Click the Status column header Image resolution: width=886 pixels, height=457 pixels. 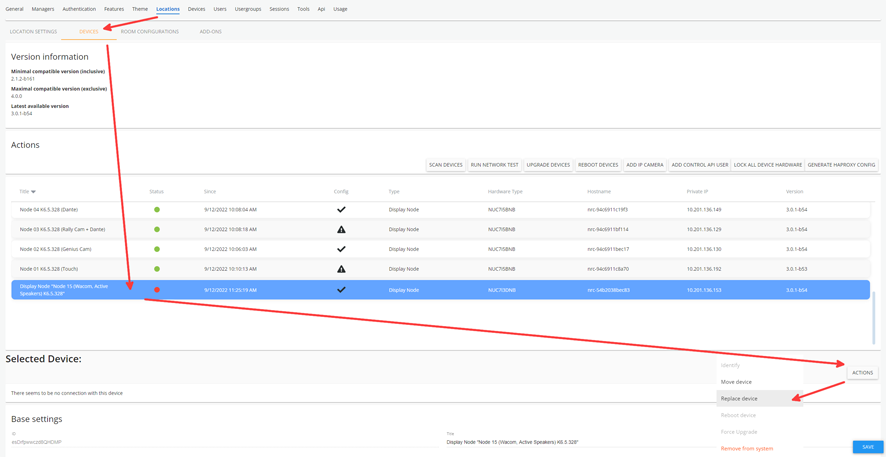click(157, 191)
